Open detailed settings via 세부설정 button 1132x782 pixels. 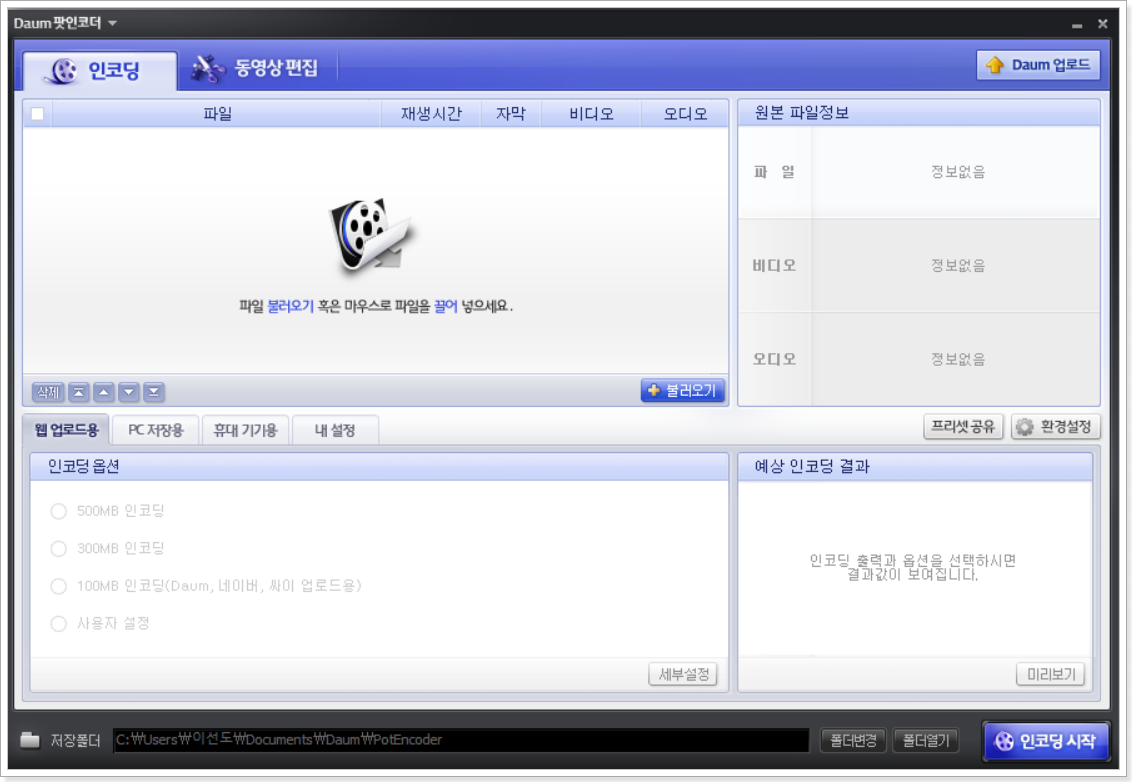coord(683,675)
